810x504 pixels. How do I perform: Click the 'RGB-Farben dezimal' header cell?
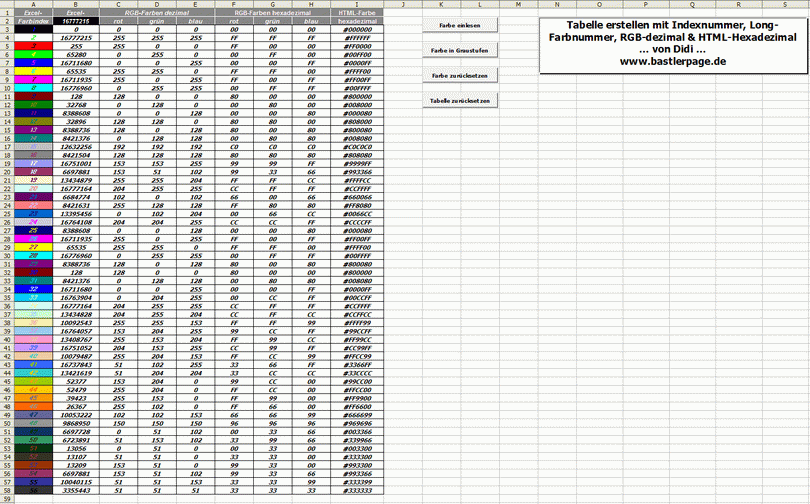click(157, 13)
